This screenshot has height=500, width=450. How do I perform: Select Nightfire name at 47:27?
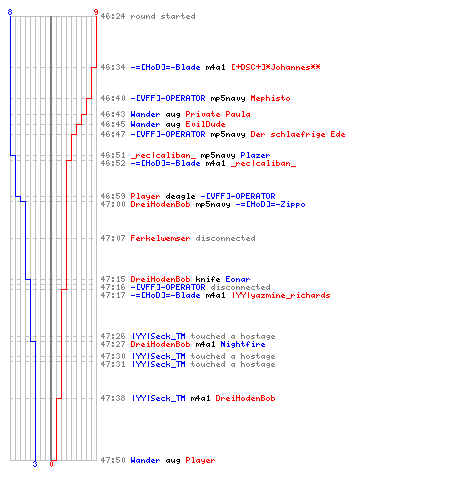click(243, 344)
